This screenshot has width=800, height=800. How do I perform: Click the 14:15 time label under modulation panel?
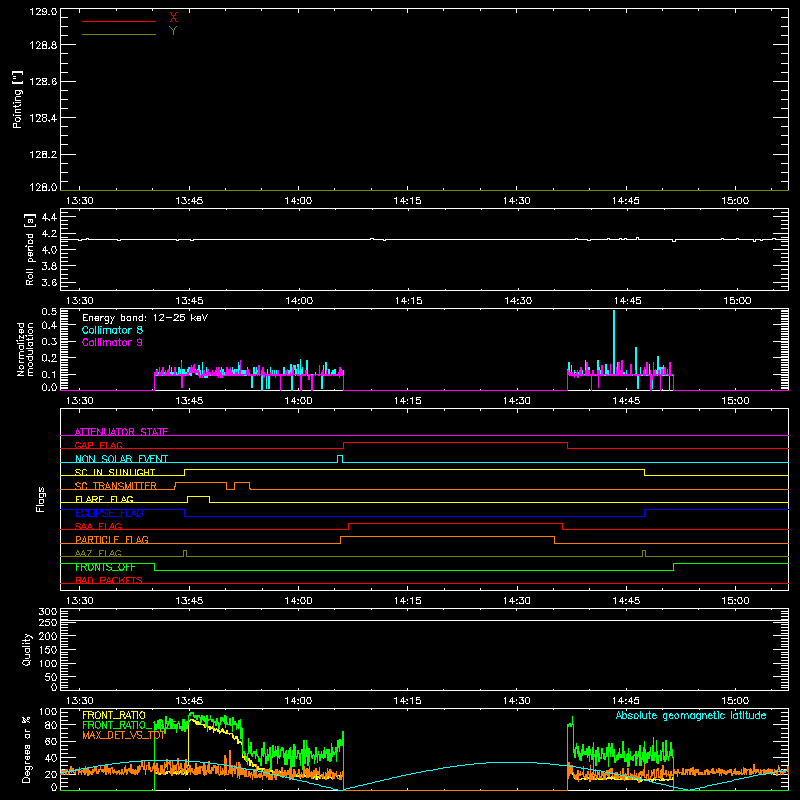pyautogui.click(x=408, y=401)
